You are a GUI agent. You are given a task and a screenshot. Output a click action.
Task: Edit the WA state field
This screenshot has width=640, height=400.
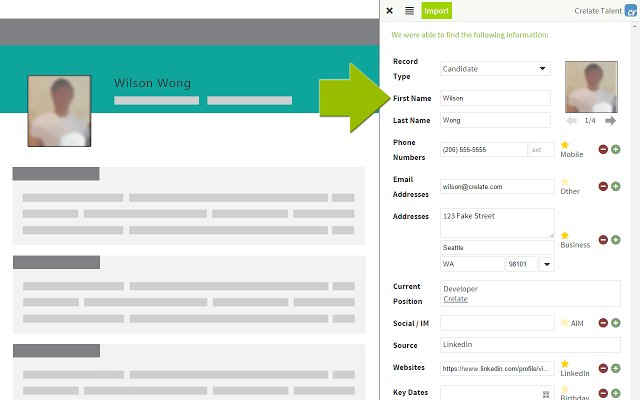tap(472, 264)
